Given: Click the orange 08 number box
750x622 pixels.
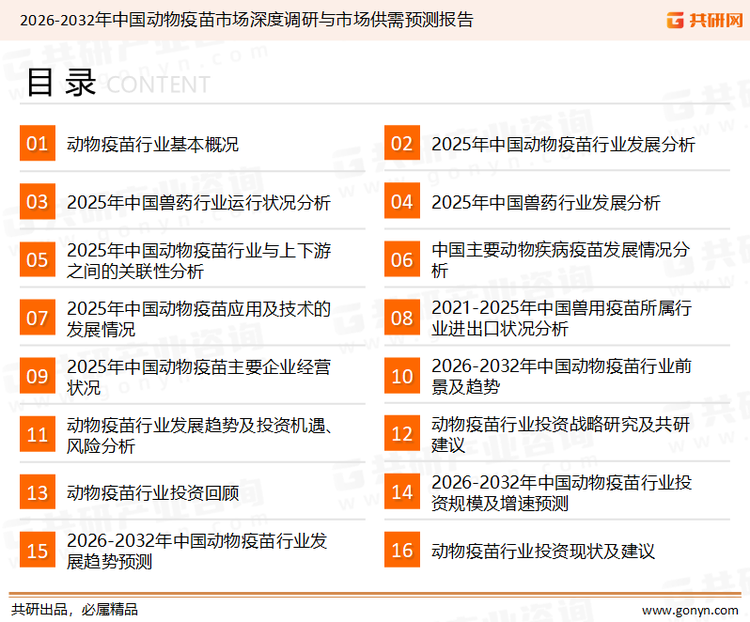Looking at the screenshot, I should click(402, 318).
